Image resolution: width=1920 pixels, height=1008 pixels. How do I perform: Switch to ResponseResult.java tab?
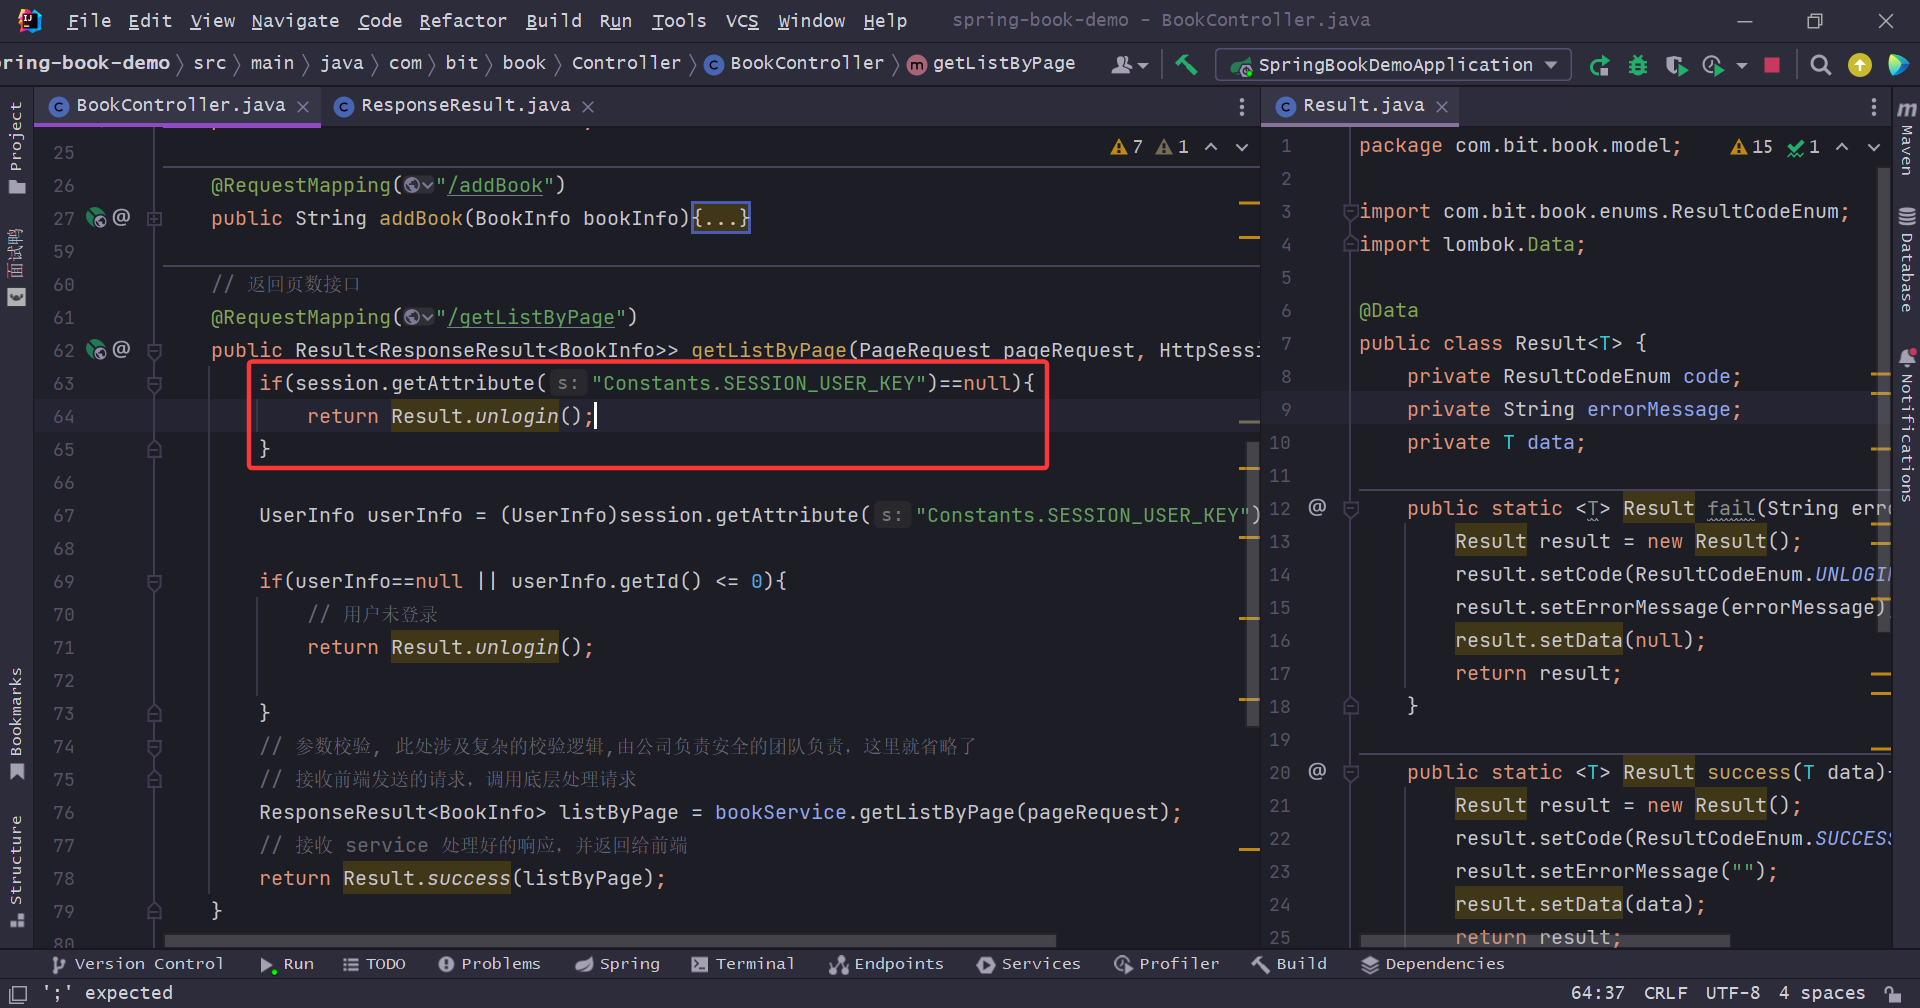(465, 105)
